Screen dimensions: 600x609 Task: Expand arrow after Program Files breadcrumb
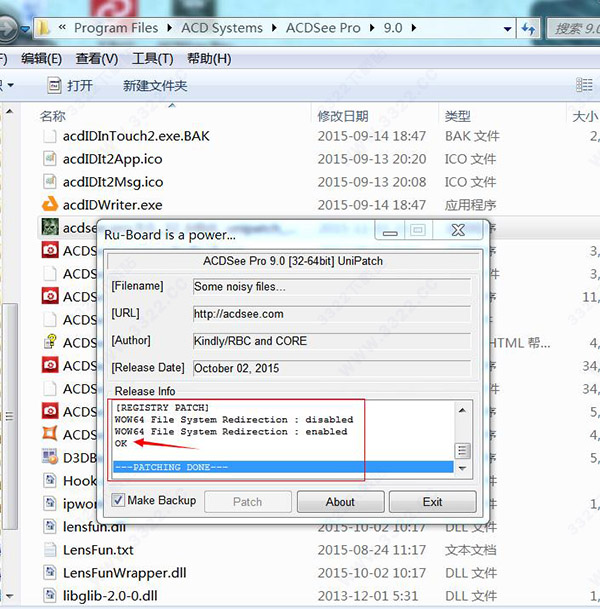[169, 28]
